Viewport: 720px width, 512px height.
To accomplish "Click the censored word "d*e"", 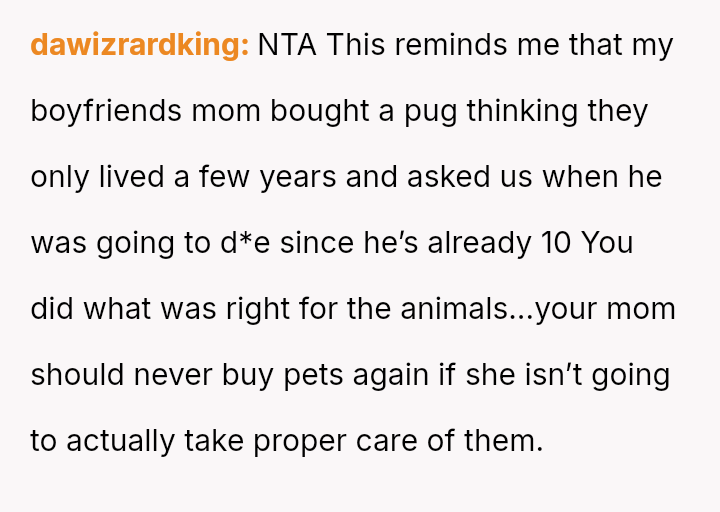I will pos(243,243).
